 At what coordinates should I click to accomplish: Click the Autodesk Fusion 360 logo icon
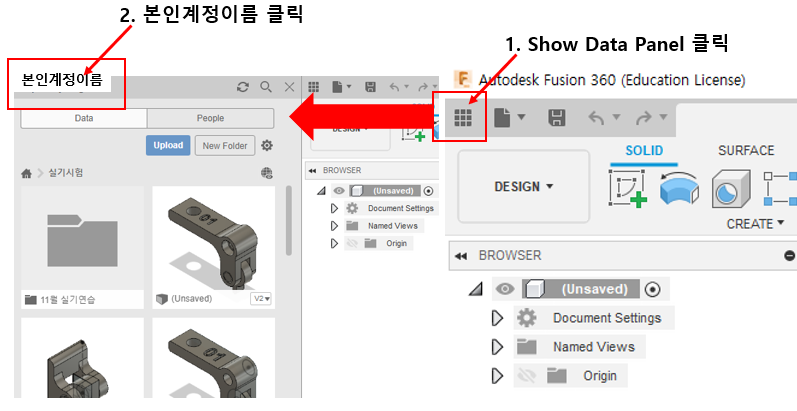coord(463,79)
